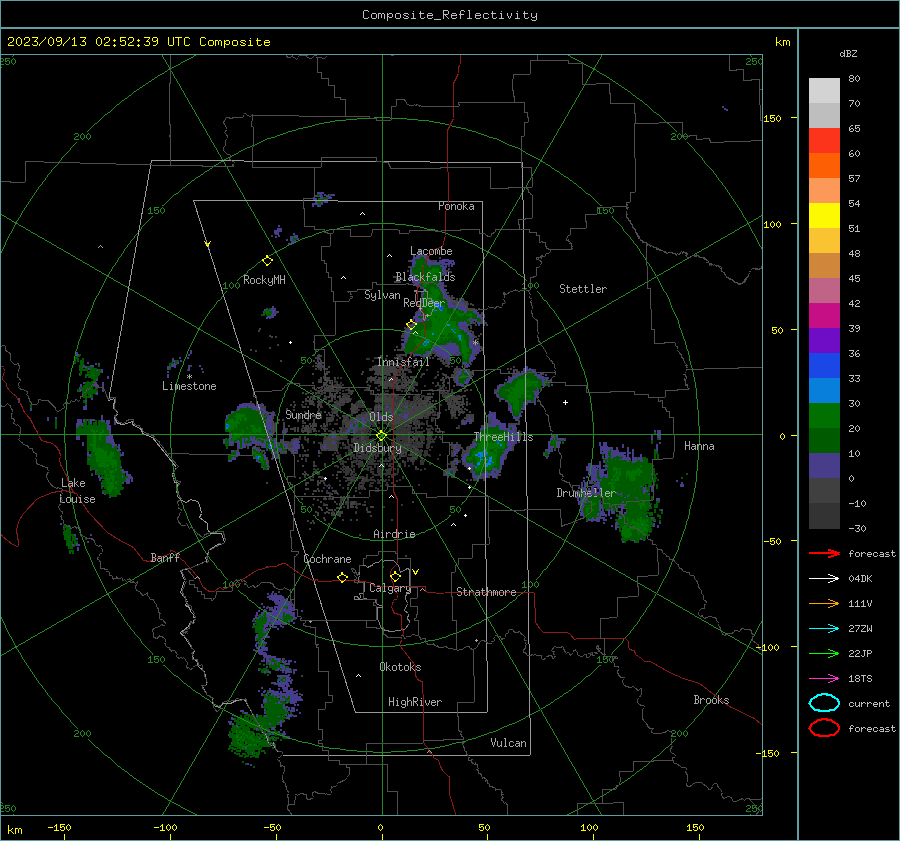Viewport: 900px width, 841px height.
Task: Click the Vulcan town label
Action: [508, 743]
